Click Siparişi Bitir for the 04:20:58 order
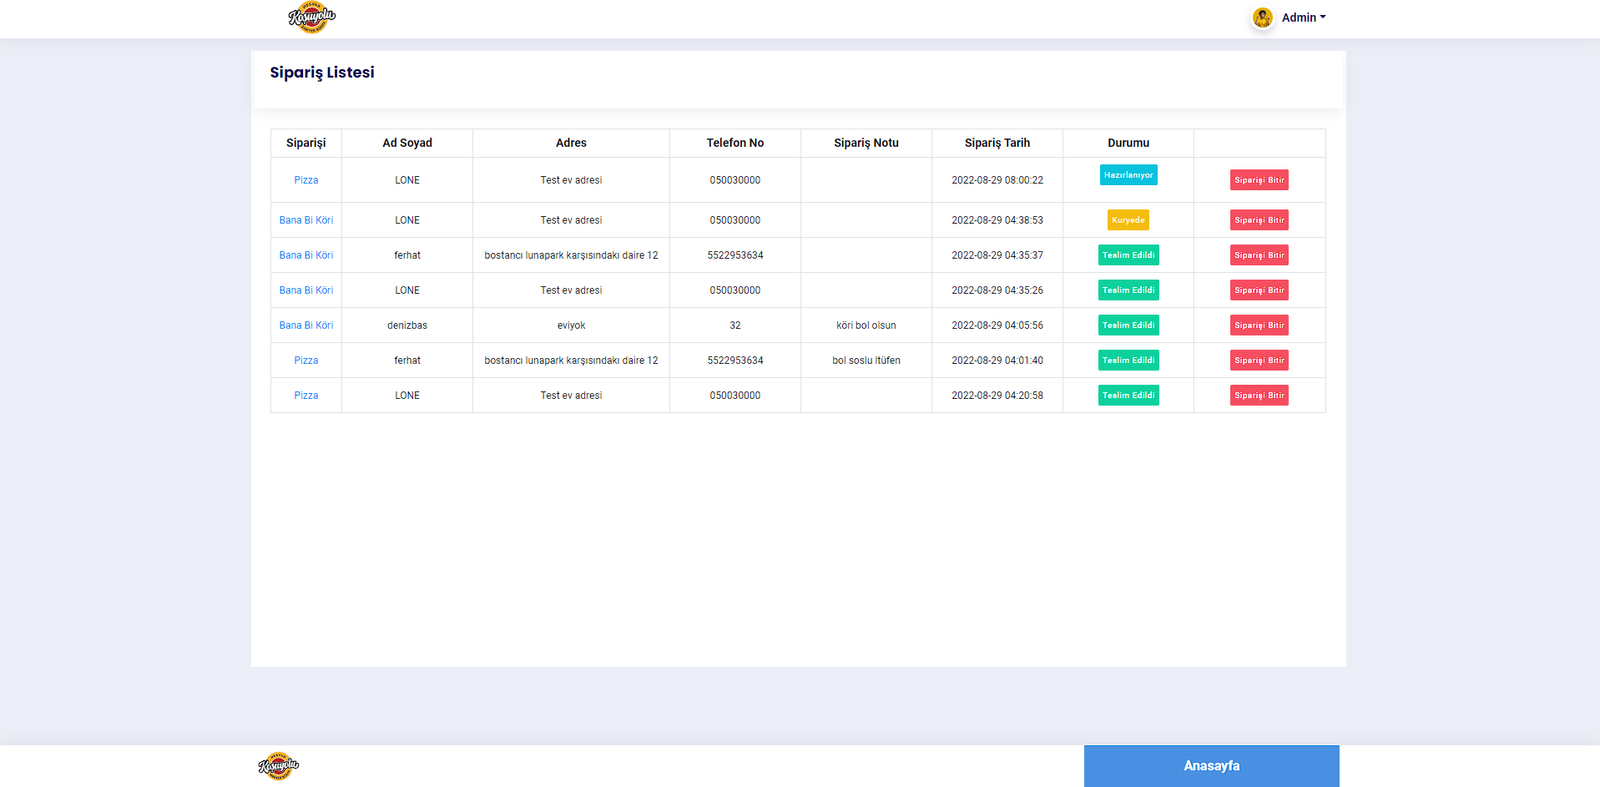The image size is (1600, 787). pyautogui.click(x=1259, y=395)
